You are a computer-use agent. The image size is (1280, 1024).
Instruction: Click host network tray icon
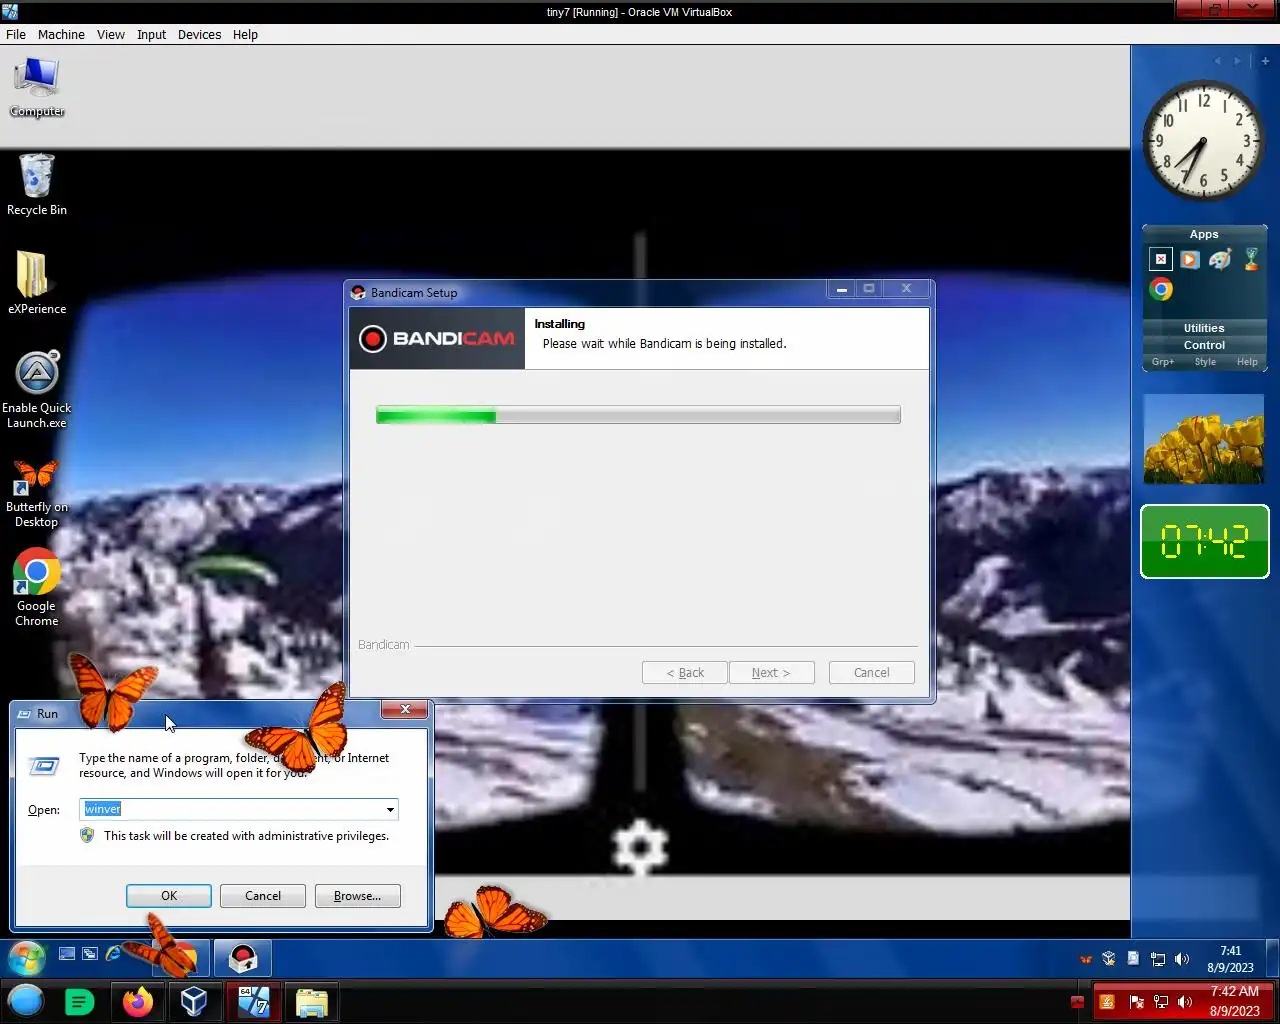pos(1161,1001)
